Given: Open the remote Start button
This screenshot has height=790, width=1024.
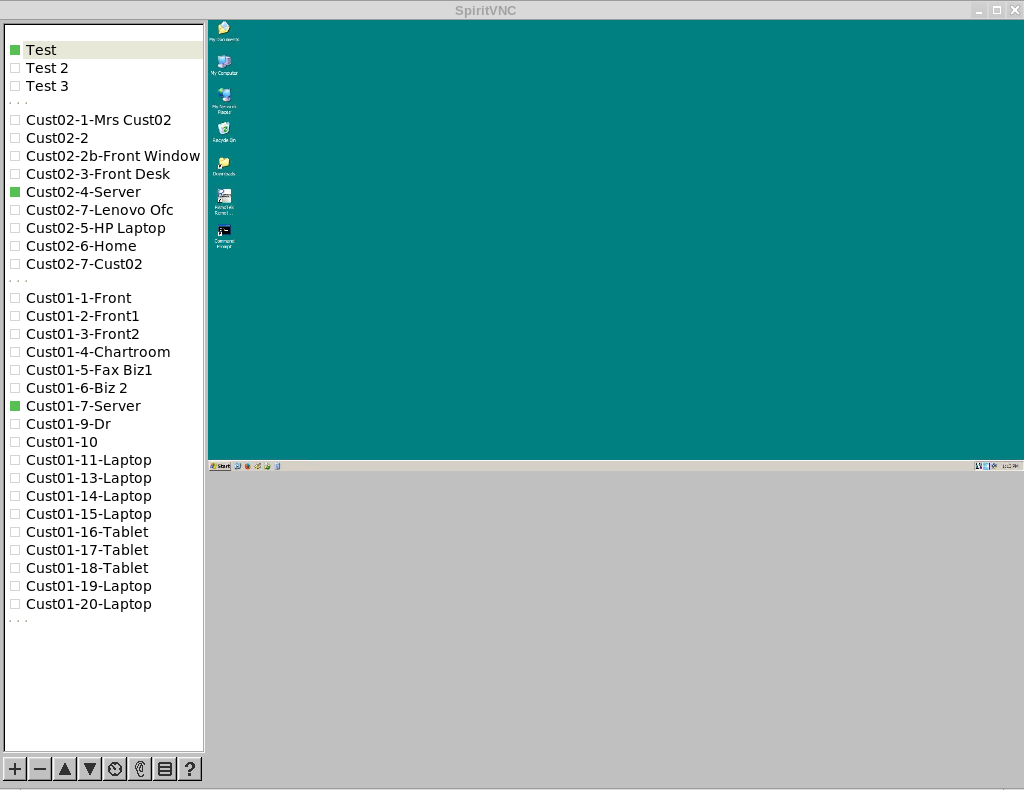Looking at the screenshot, I should tap(220, 466).
